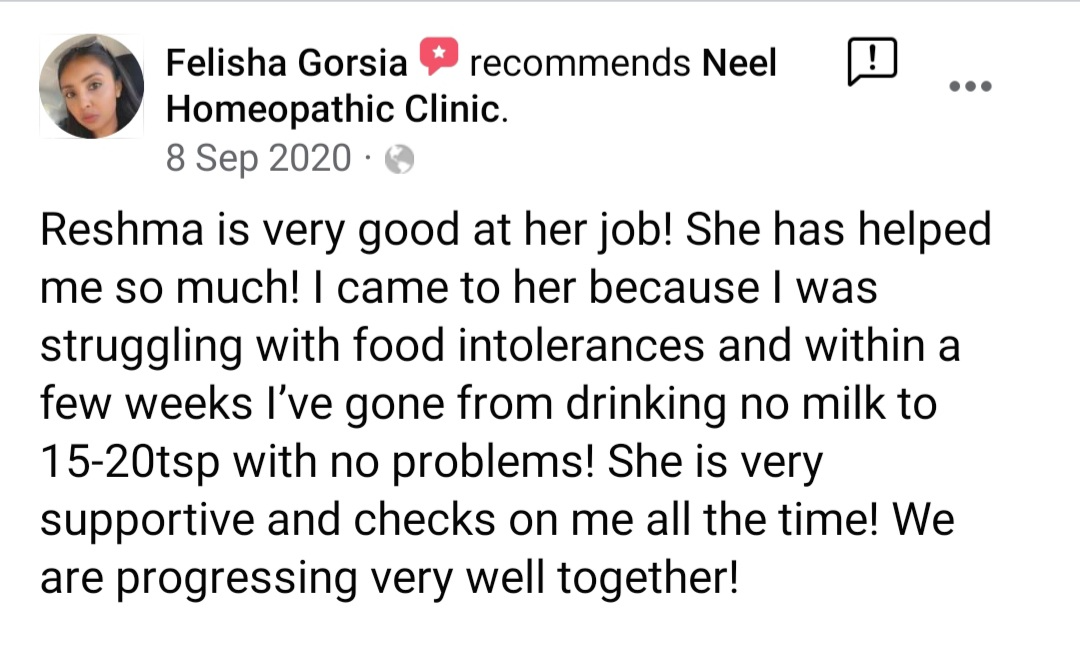This screenshot has width=1080, height=656.
Task: Click the word 'struggling' in the review
Action: tap(141, 347)
